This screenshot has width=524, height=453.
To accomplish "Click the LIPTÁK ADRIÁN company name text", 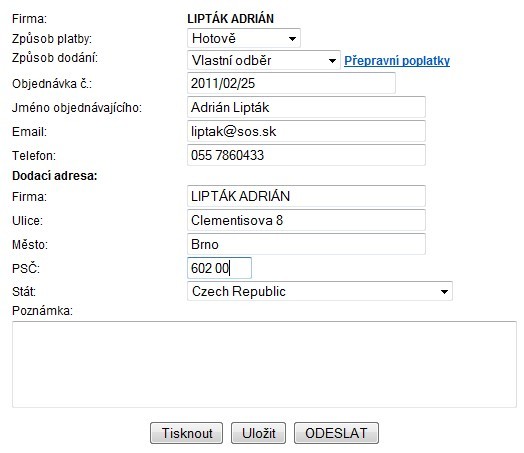I will (x=231, y=19).
